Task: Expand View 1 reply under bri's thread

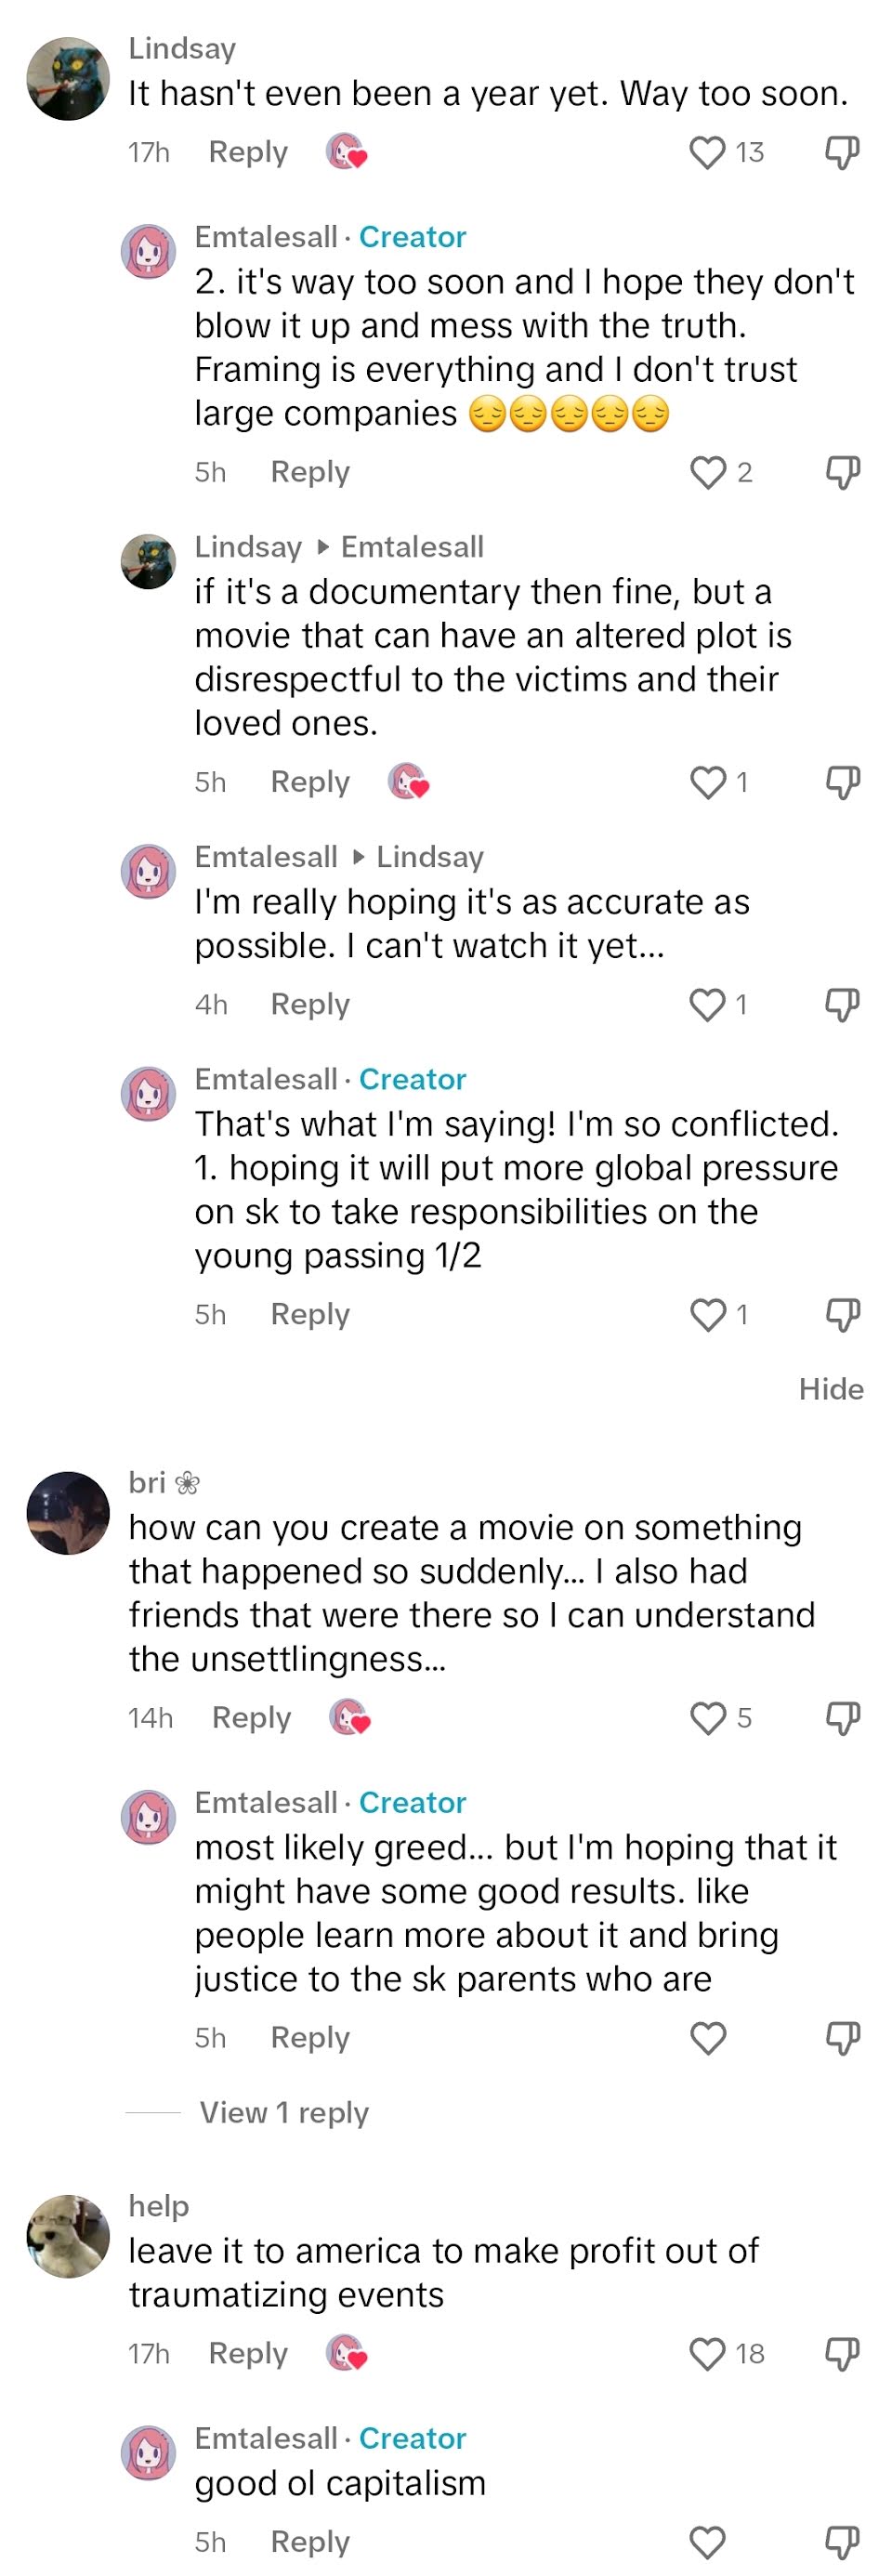Action: 284,2112
